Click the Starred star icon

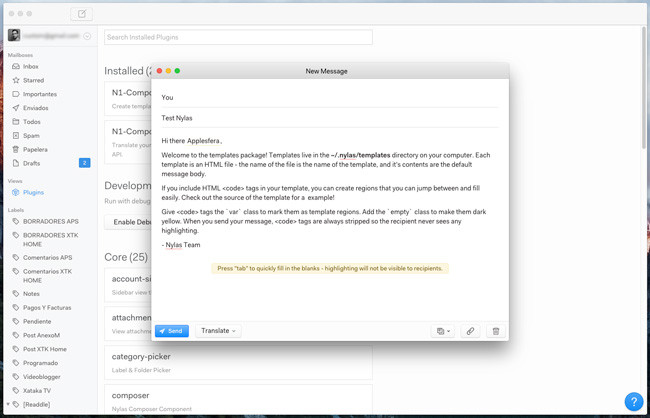(16, 80)
